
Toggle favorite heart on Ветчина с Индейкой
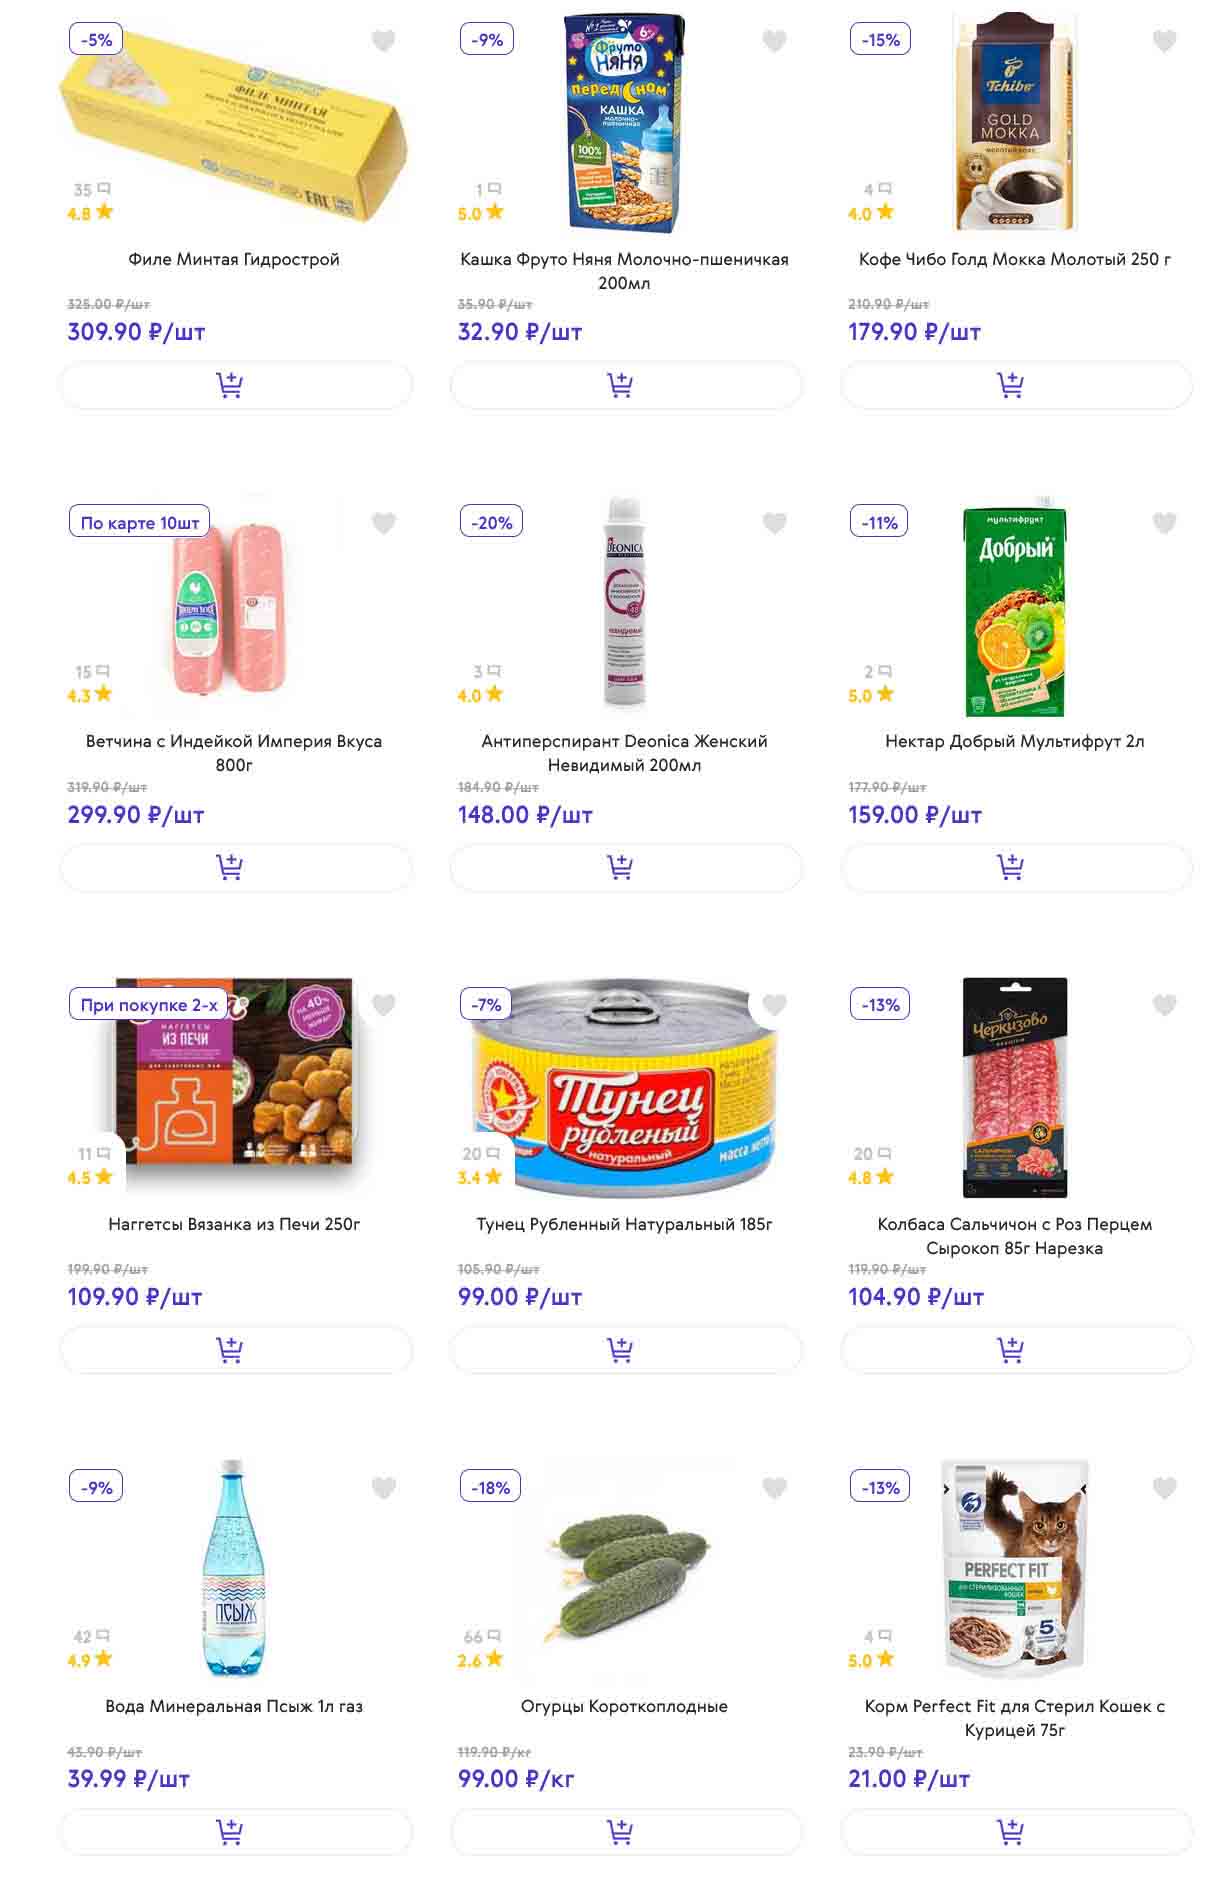tap(384, 523)
